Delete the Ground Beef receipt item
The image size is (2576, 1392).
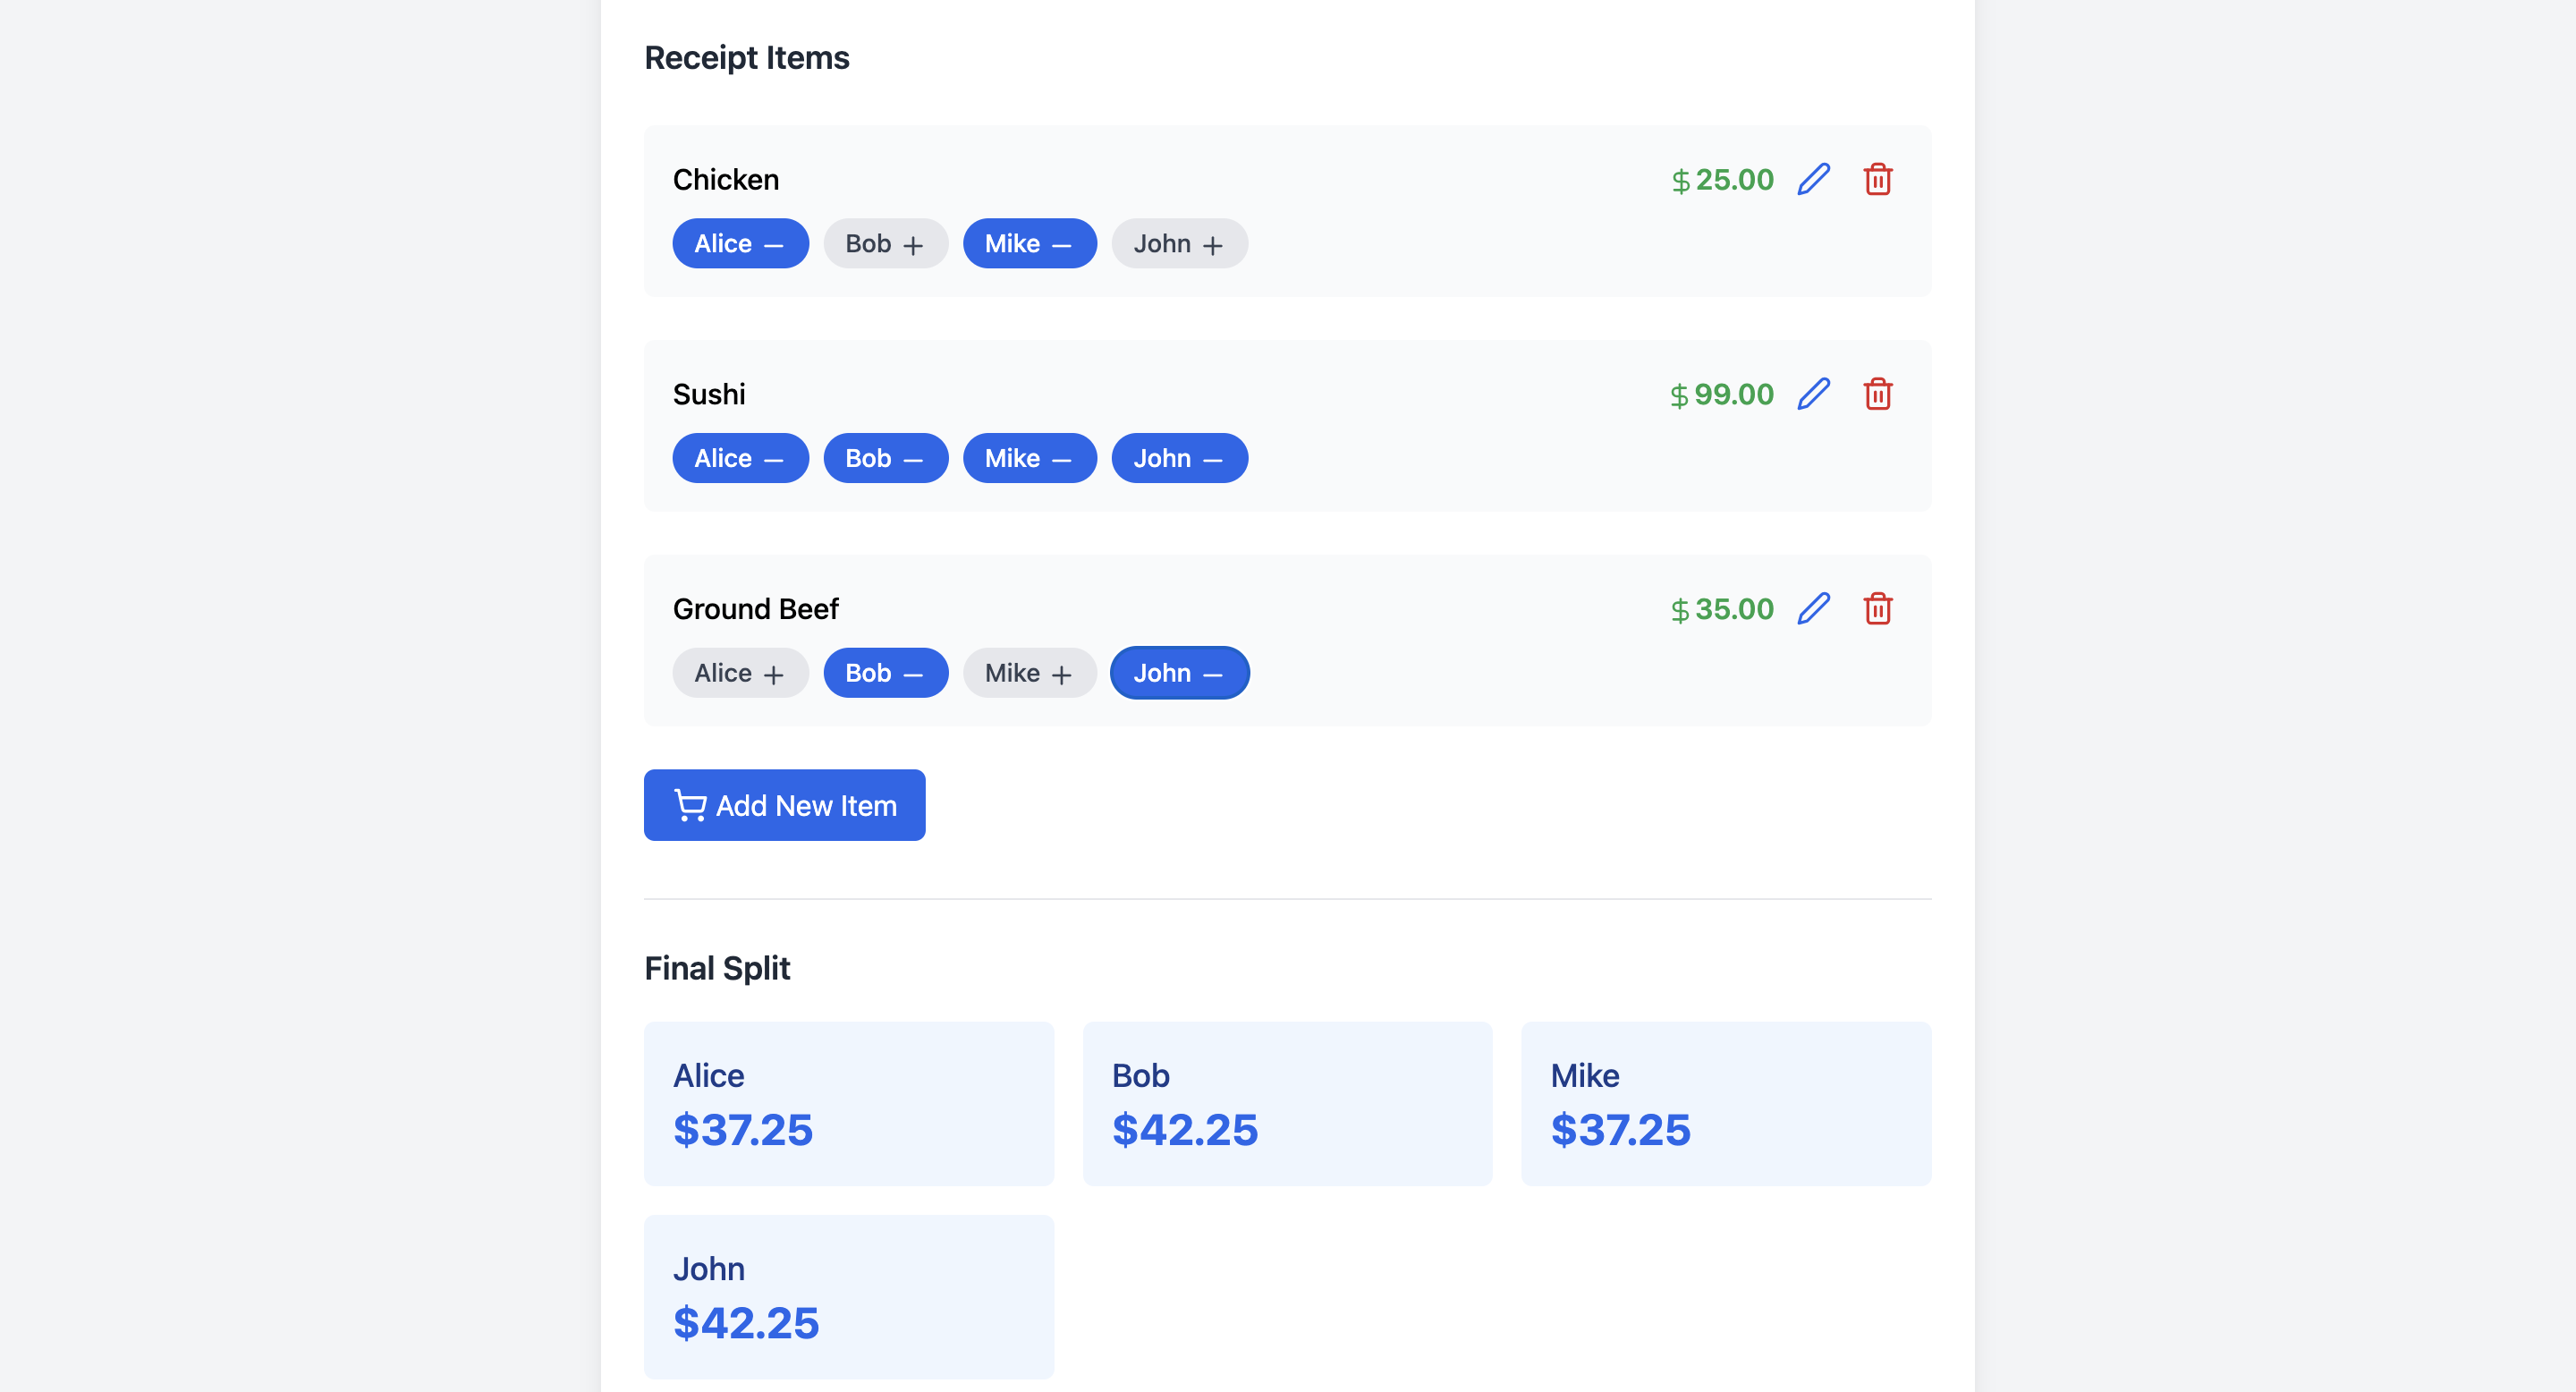tap(1877, 609)
